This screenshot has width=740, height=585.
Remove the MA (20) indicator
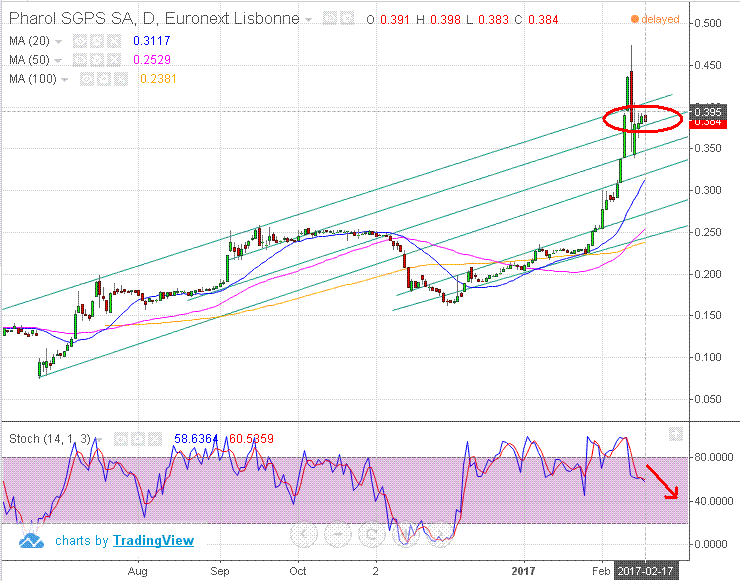point(114,42)
